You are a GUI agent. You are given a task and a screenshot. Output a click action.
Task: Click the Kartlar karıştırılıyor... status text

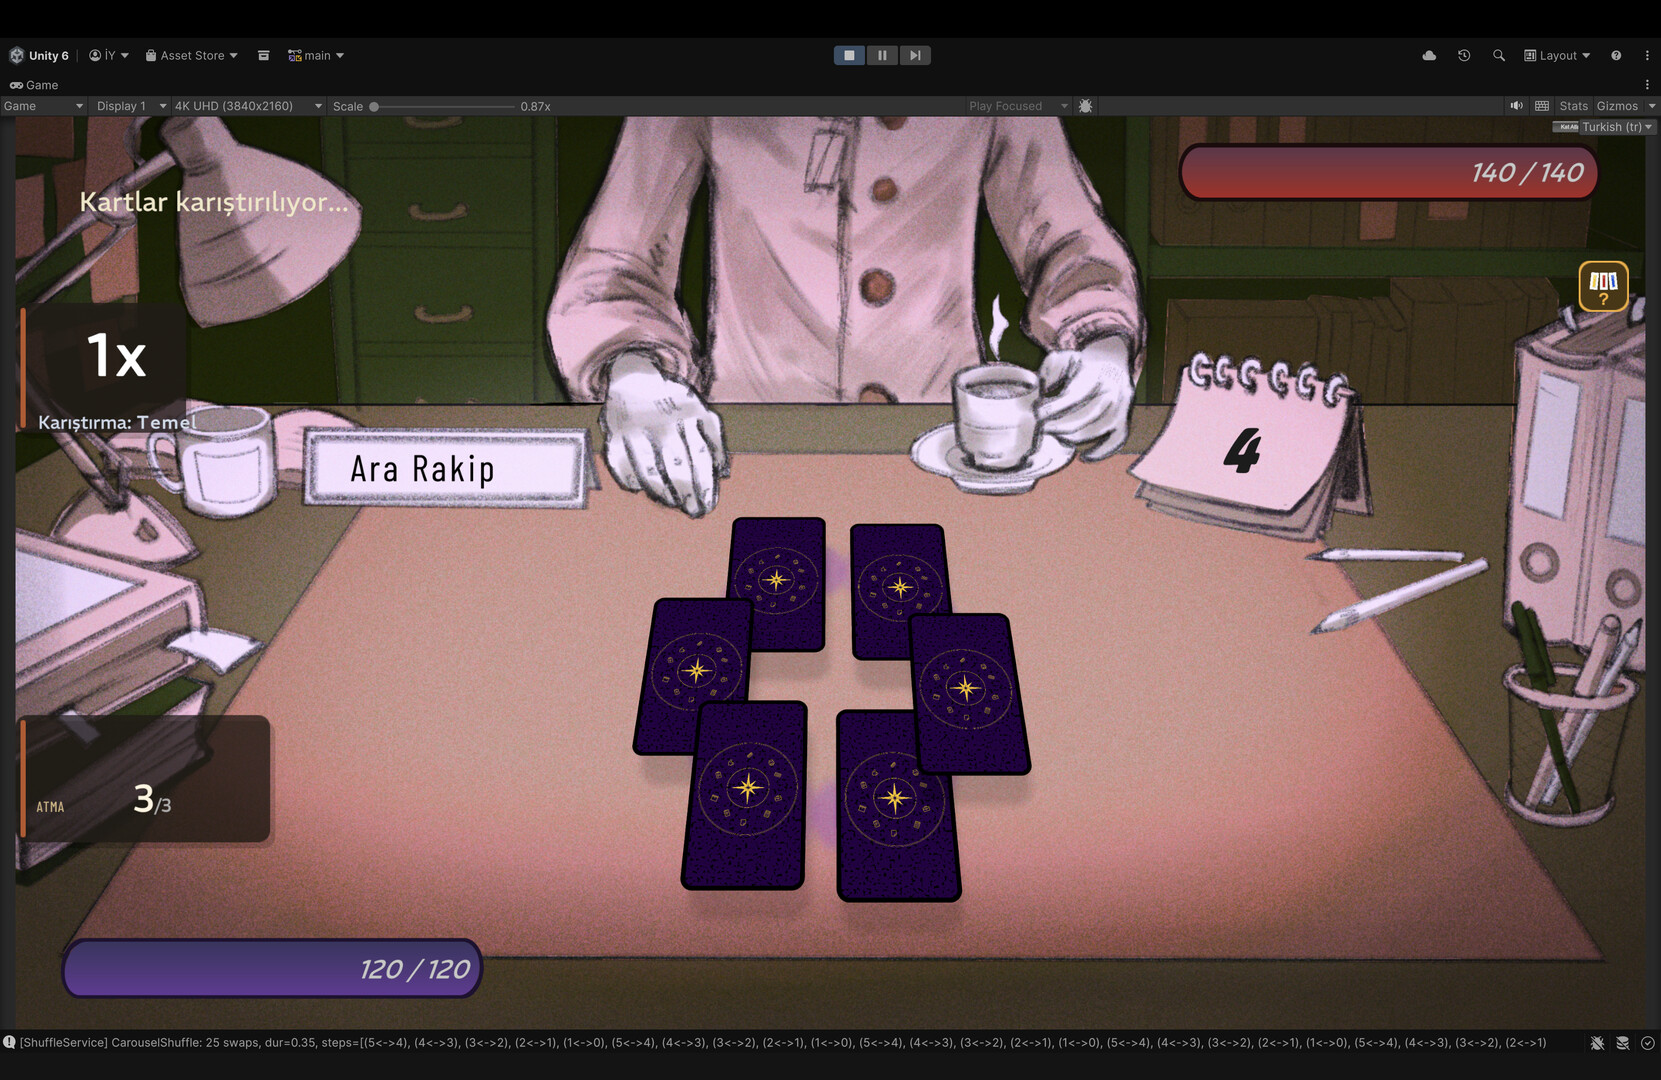point(214,202)
